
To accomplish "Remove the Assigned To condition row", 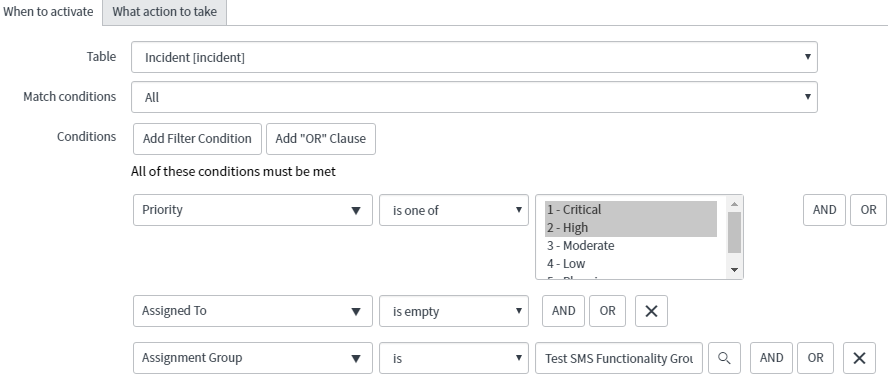I will [651, 311].
